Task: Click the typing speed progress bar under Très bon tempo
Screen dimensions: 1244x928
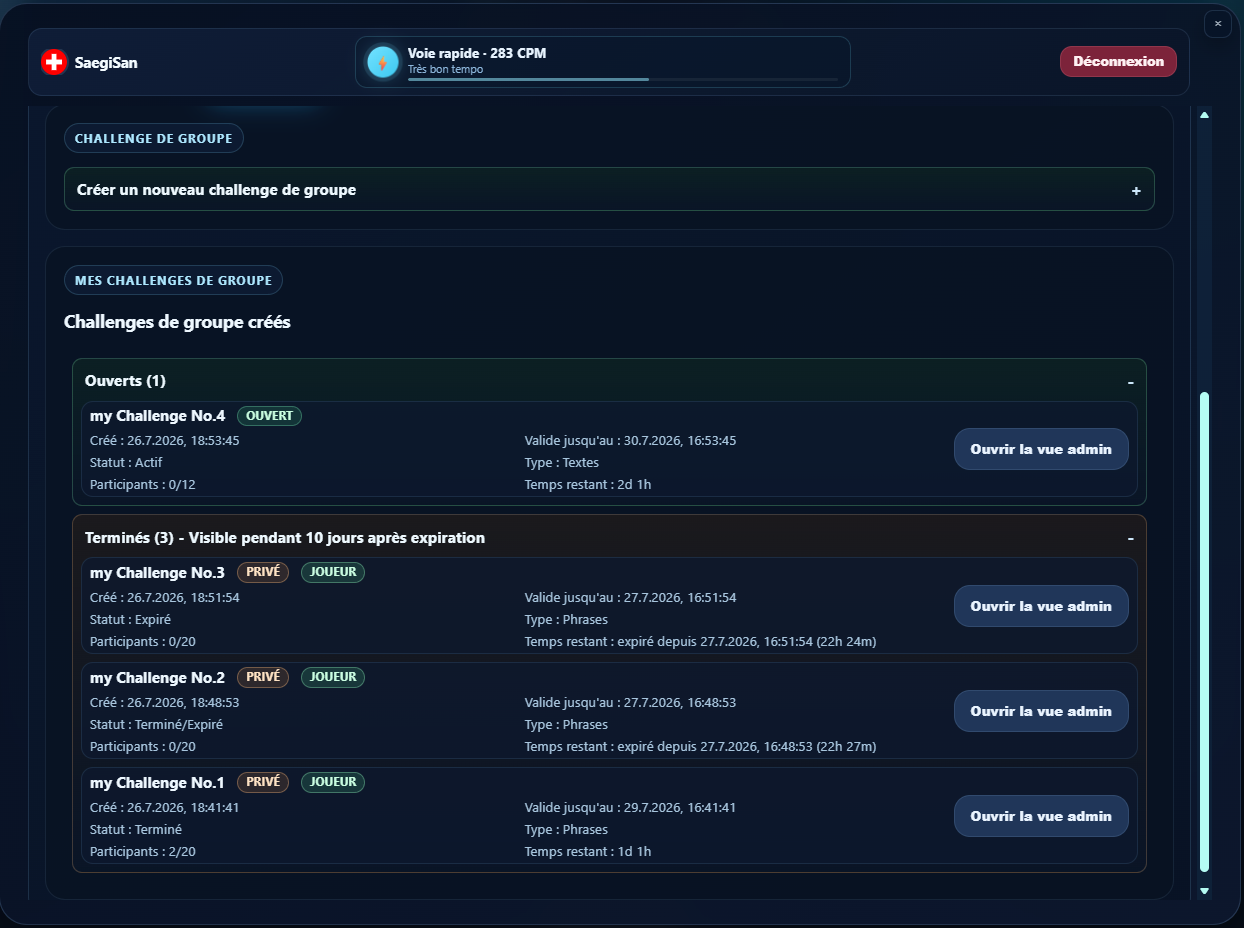Action: tap(623, 79)
